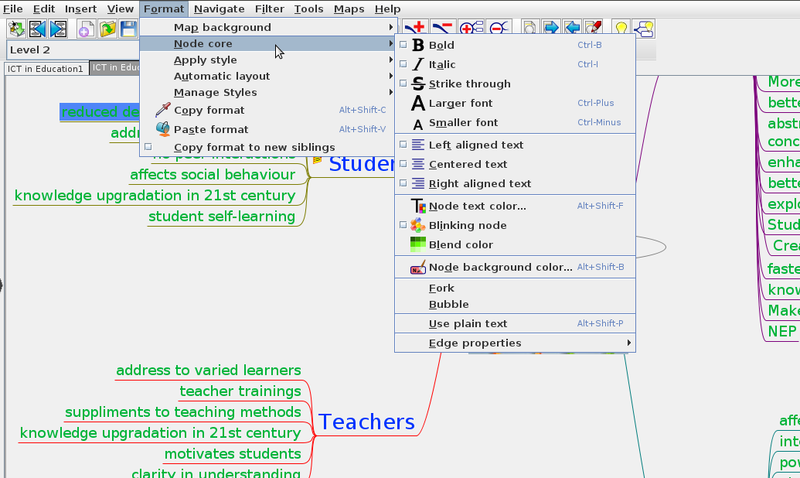Select the 'affects social behaviour' node
Screen dimensions: 800x478
[x=212, y=174]
